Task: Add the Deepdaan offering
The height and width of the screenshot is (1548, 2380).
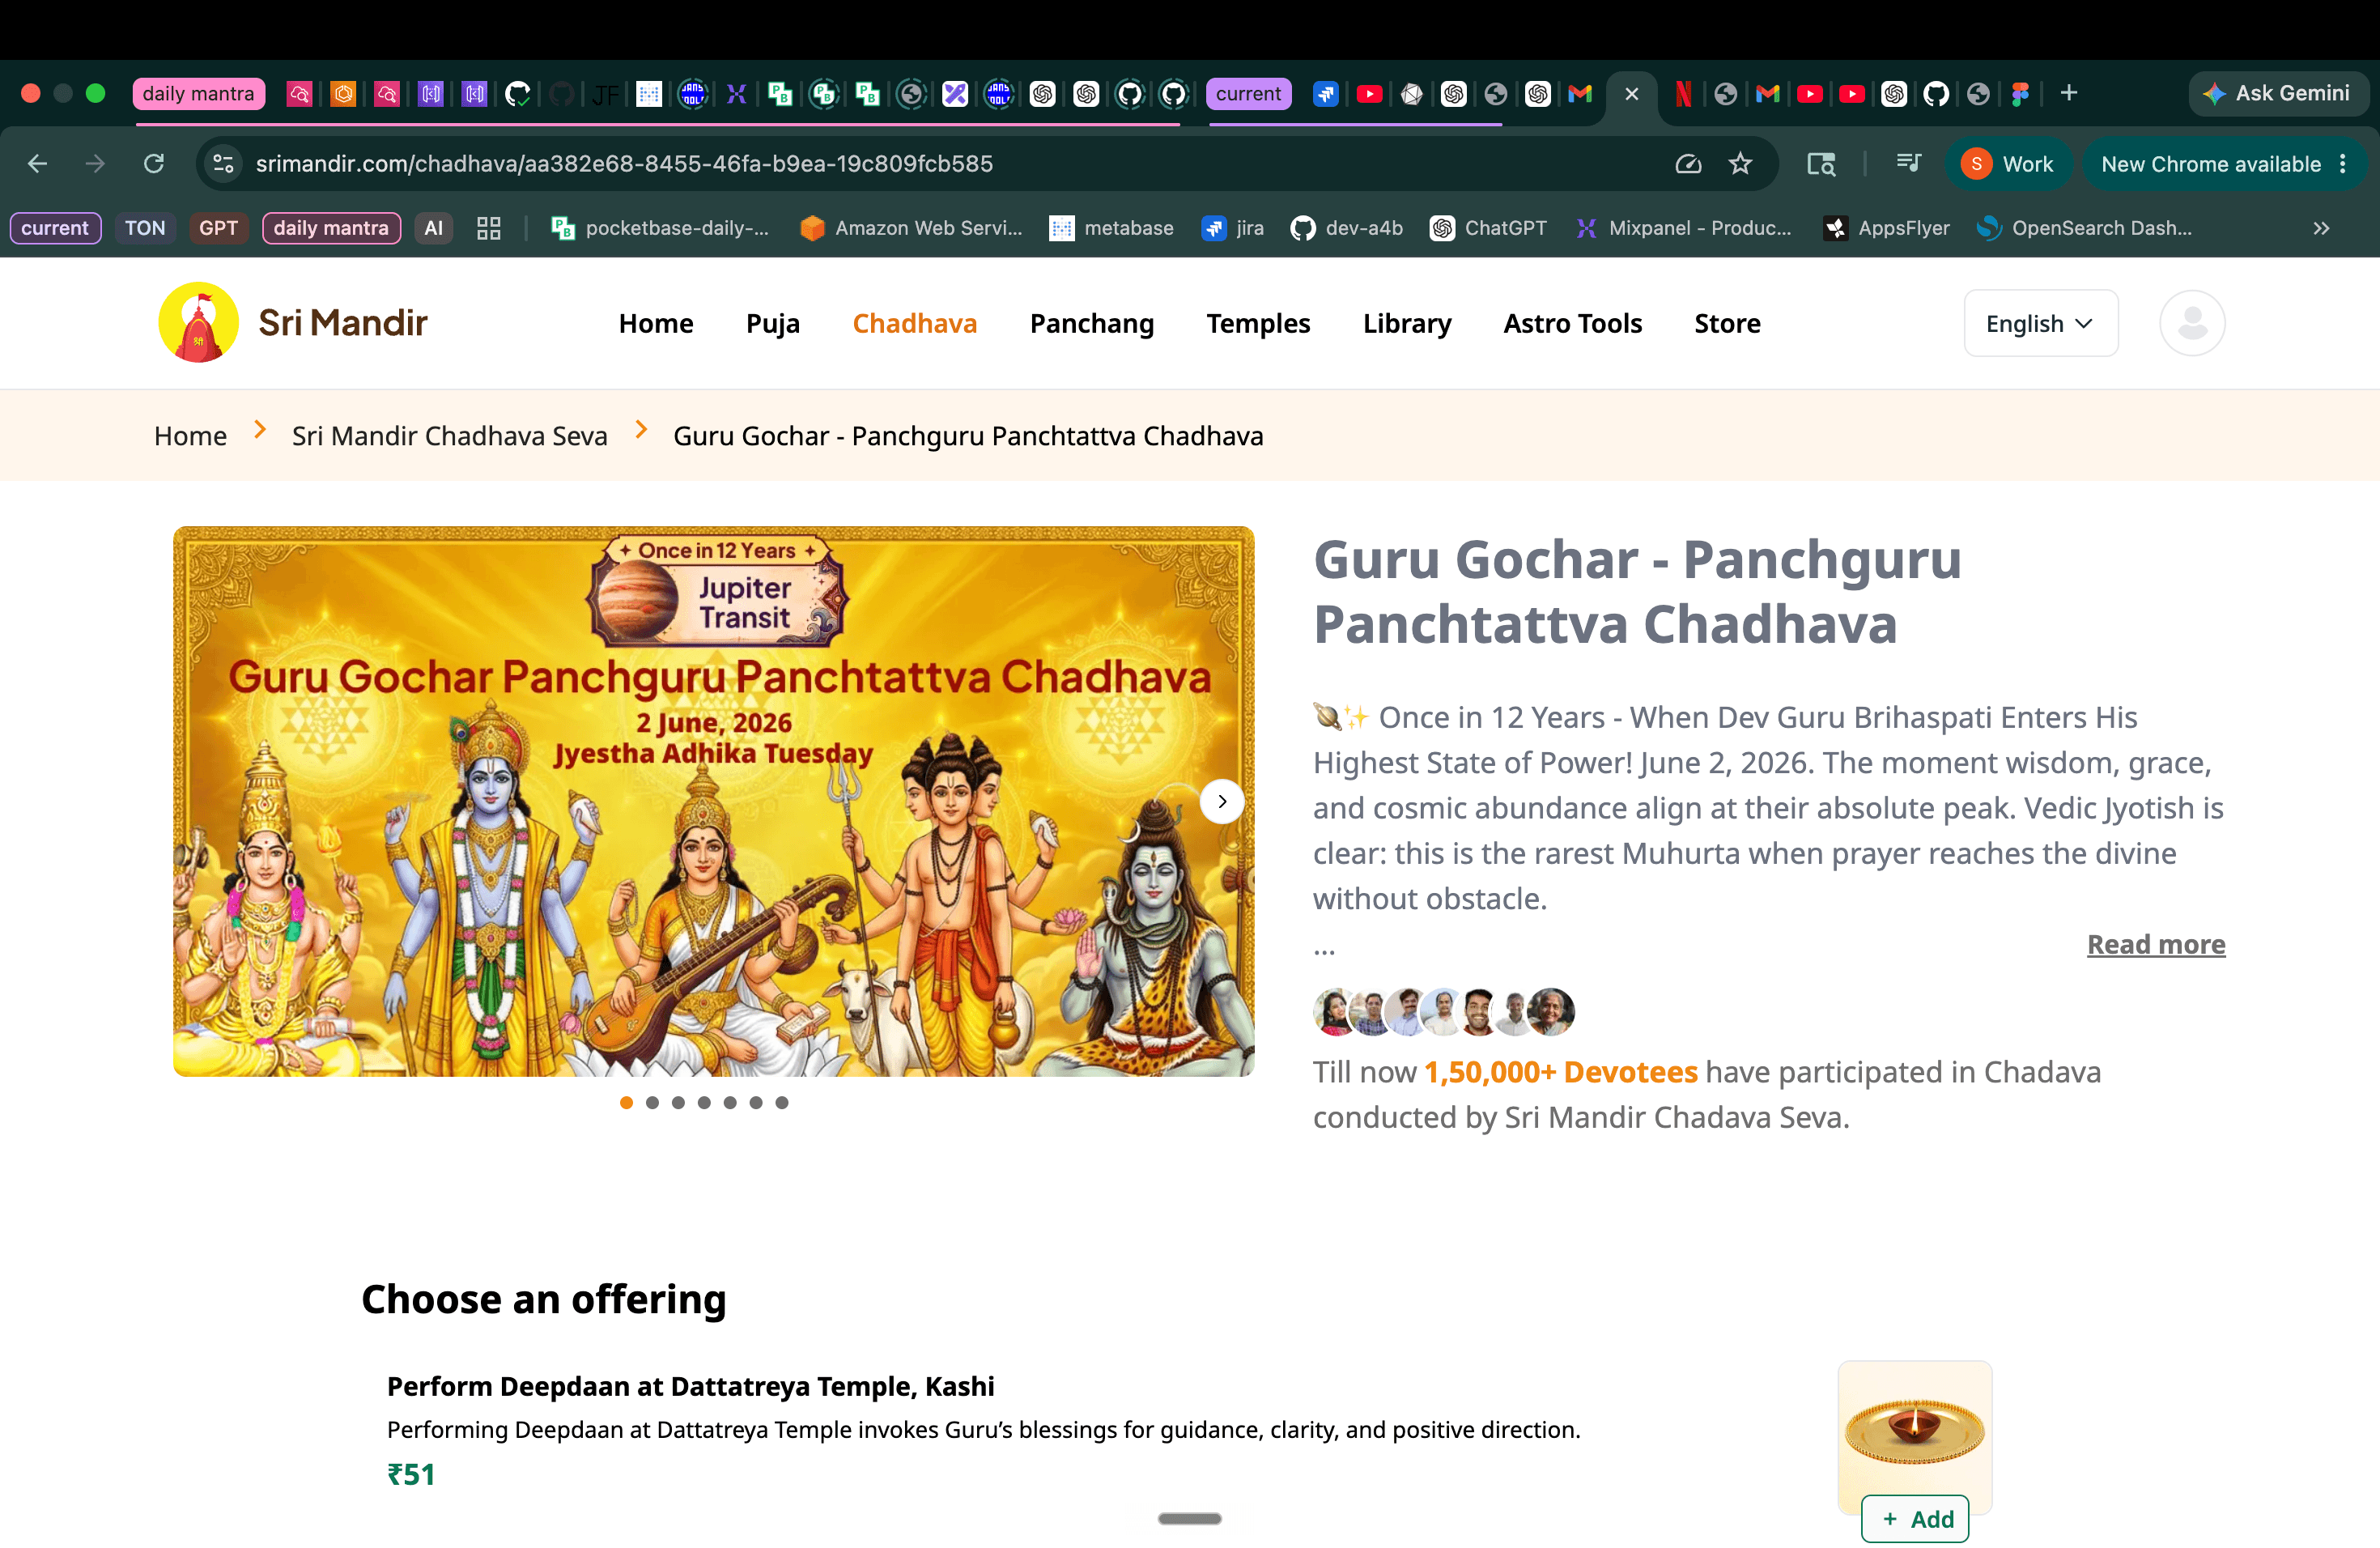Action: (x=1915, y=1519)
